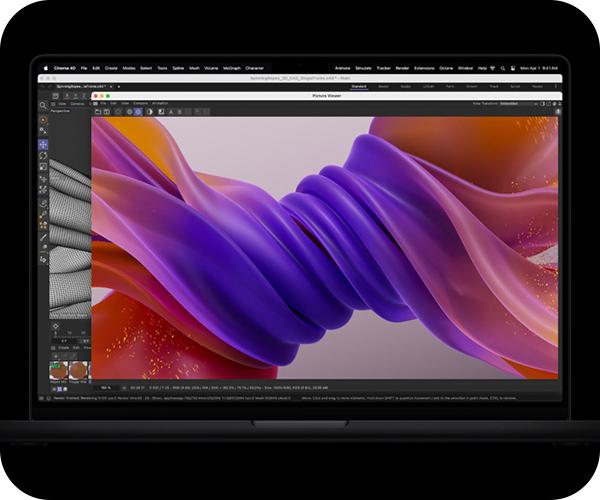
Task: Click the open folder icon in Picture Viewer
Action: (97, 111)
